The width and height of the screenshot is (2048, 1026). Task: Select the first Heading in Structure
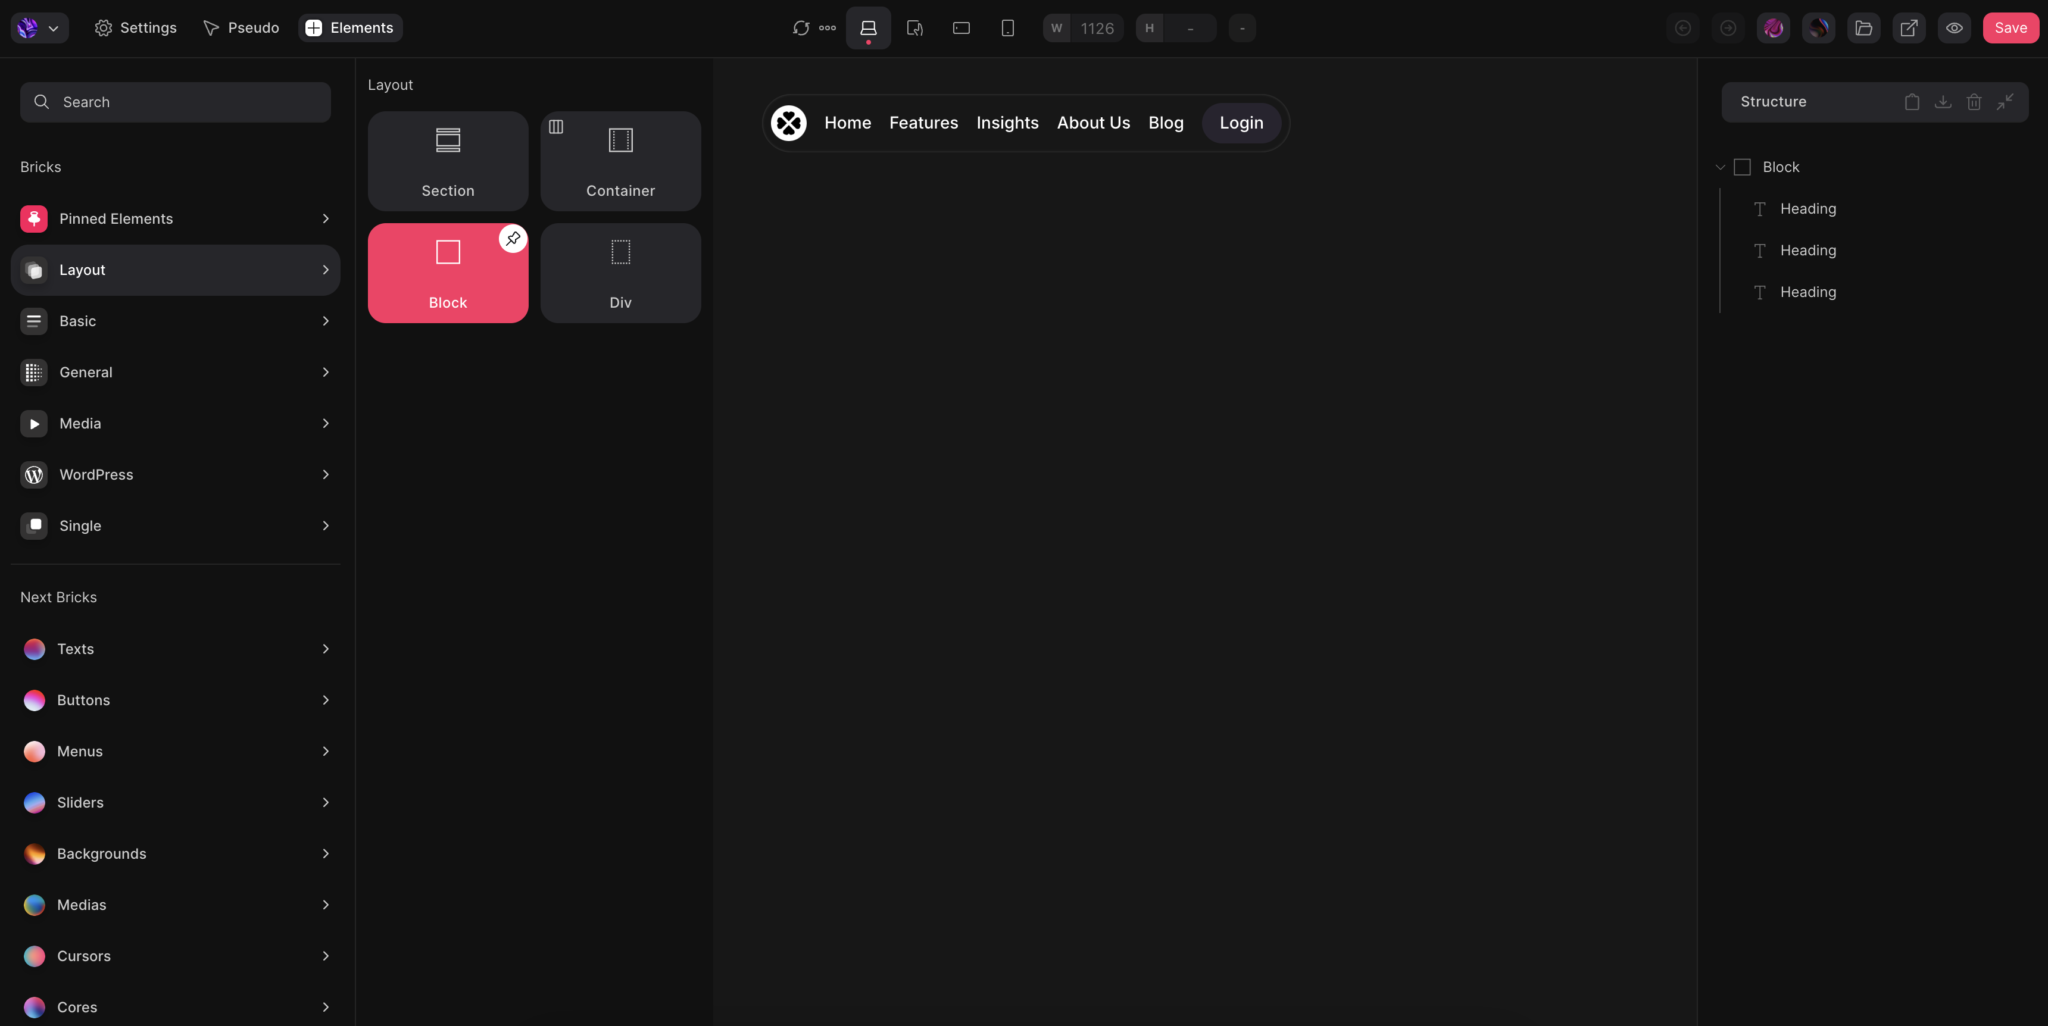click(x=1808, y=209)
